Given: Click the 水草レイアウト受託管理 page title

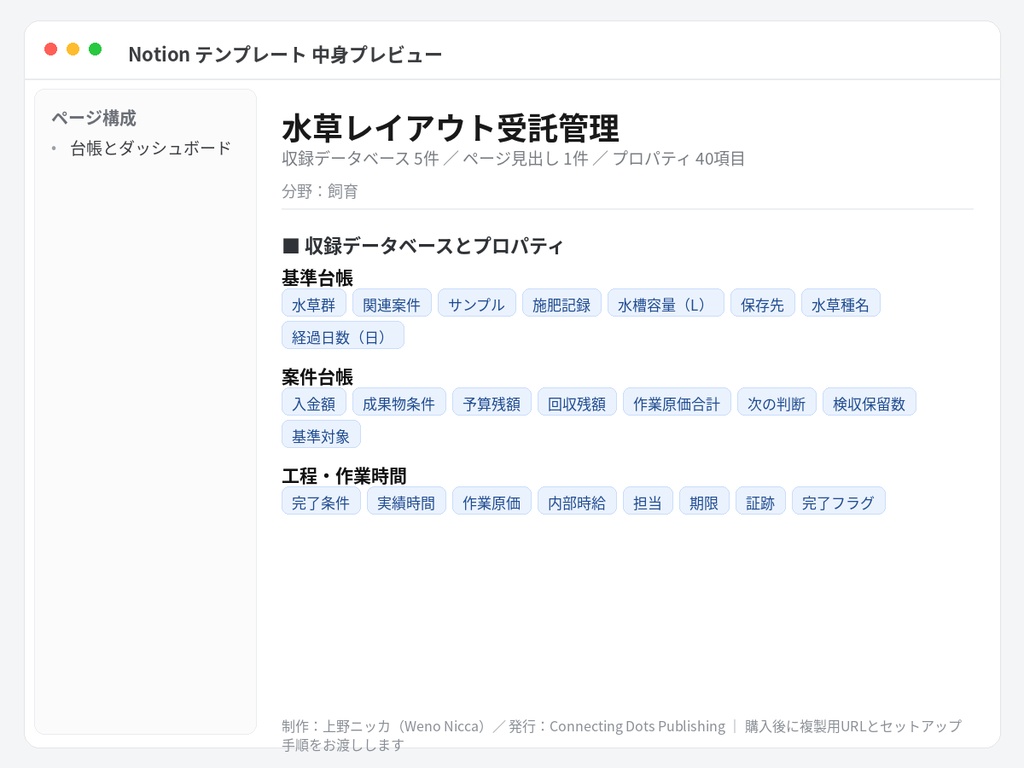Looking at the screenshot, I should click(451, 127).
